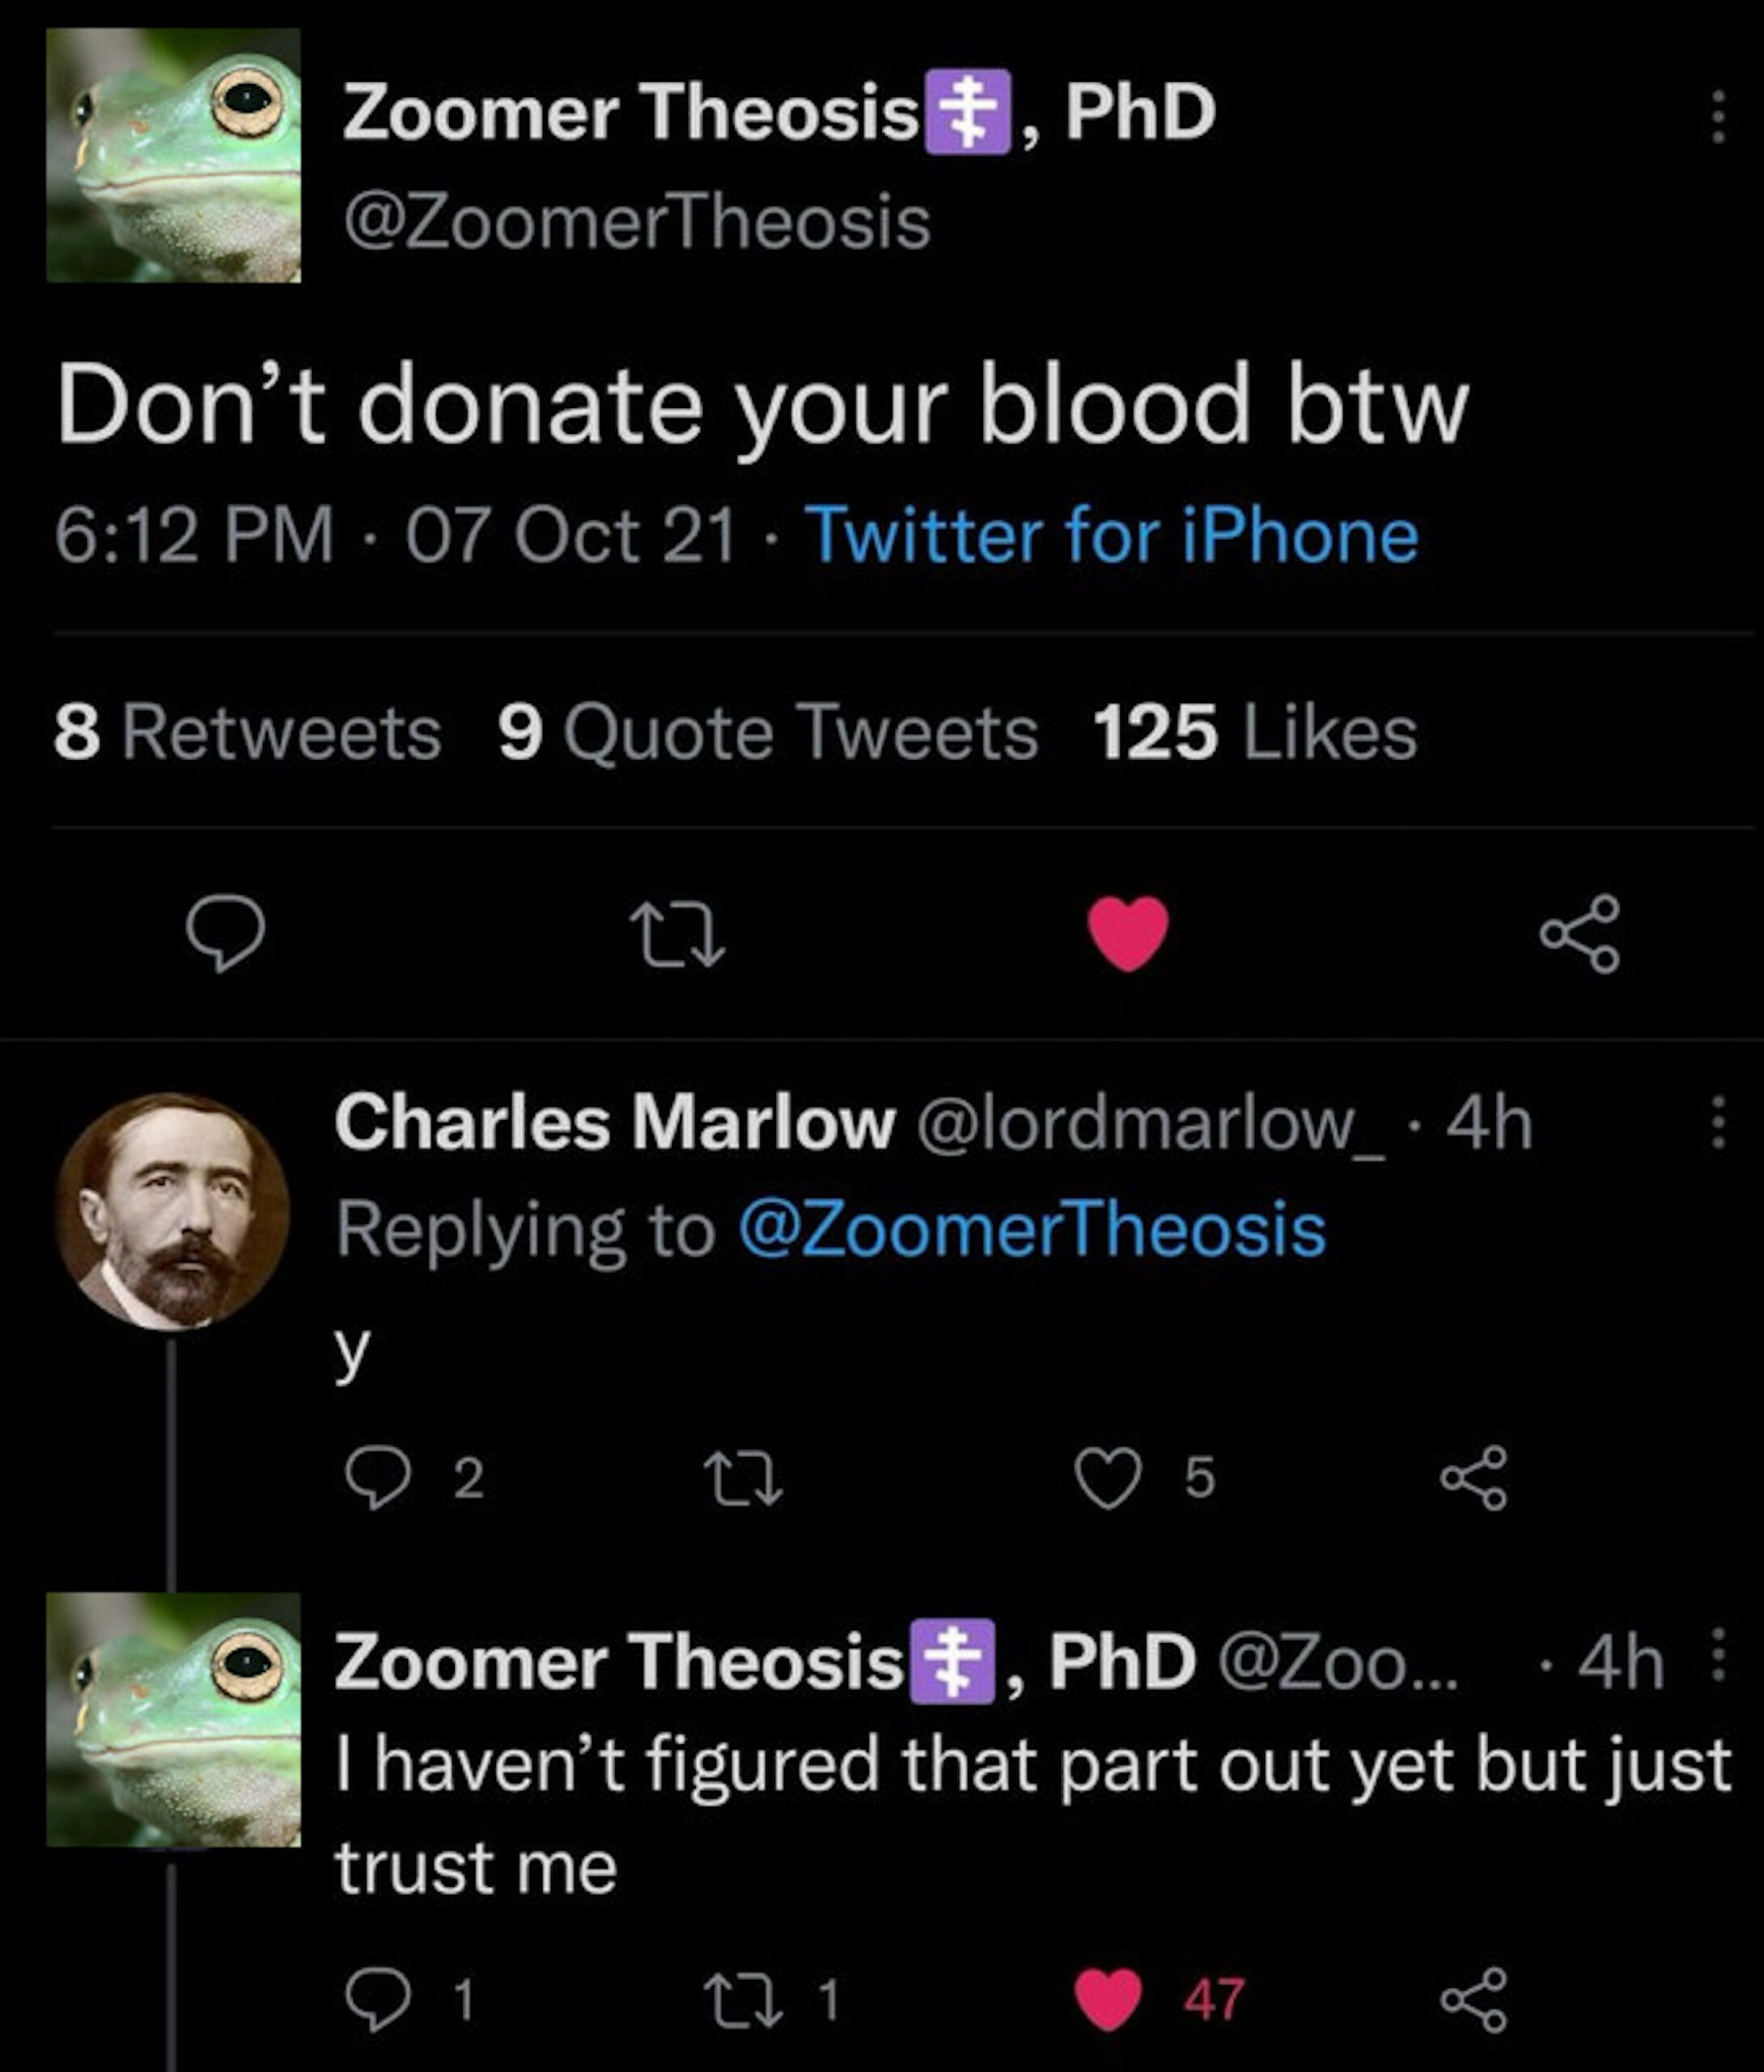Share the main tweet via share icon
The width and height of the screenshot is (1764, 2072).
tap(1579, 933)
